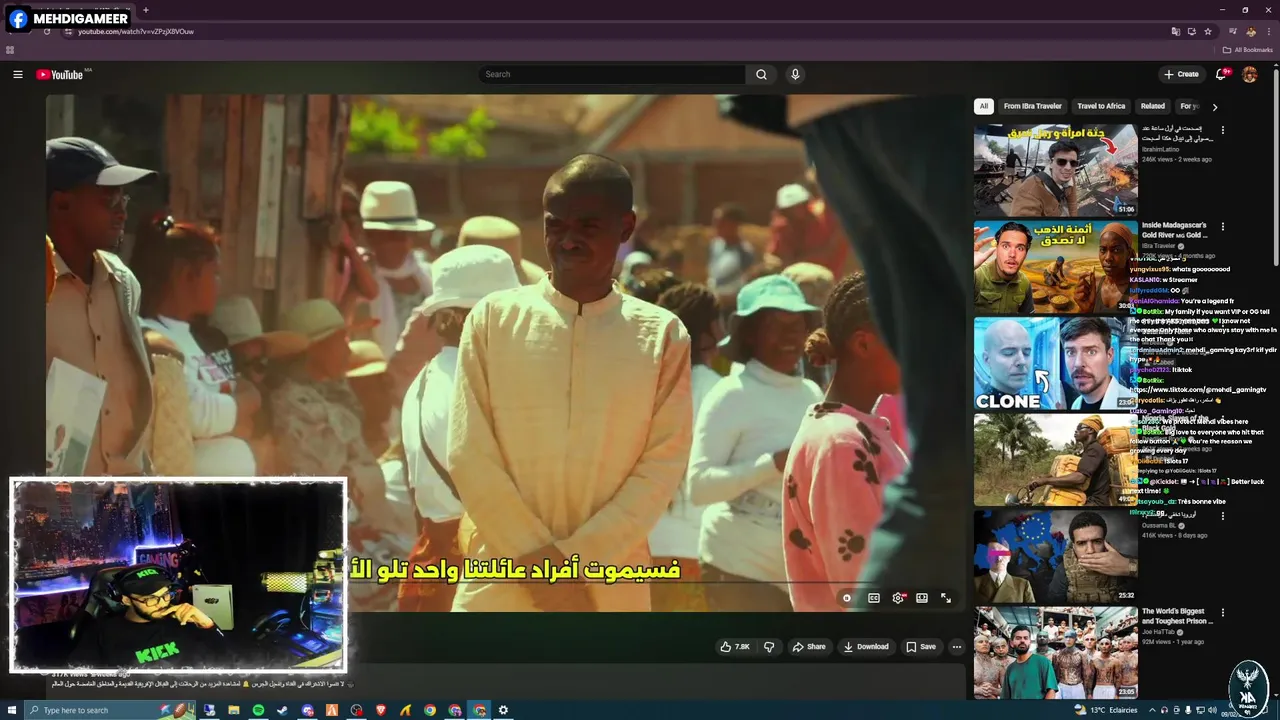Viewport: 1280px width, 720px height.
Task: Open the CLONE video thumbnail
Action: [1055, 363]
